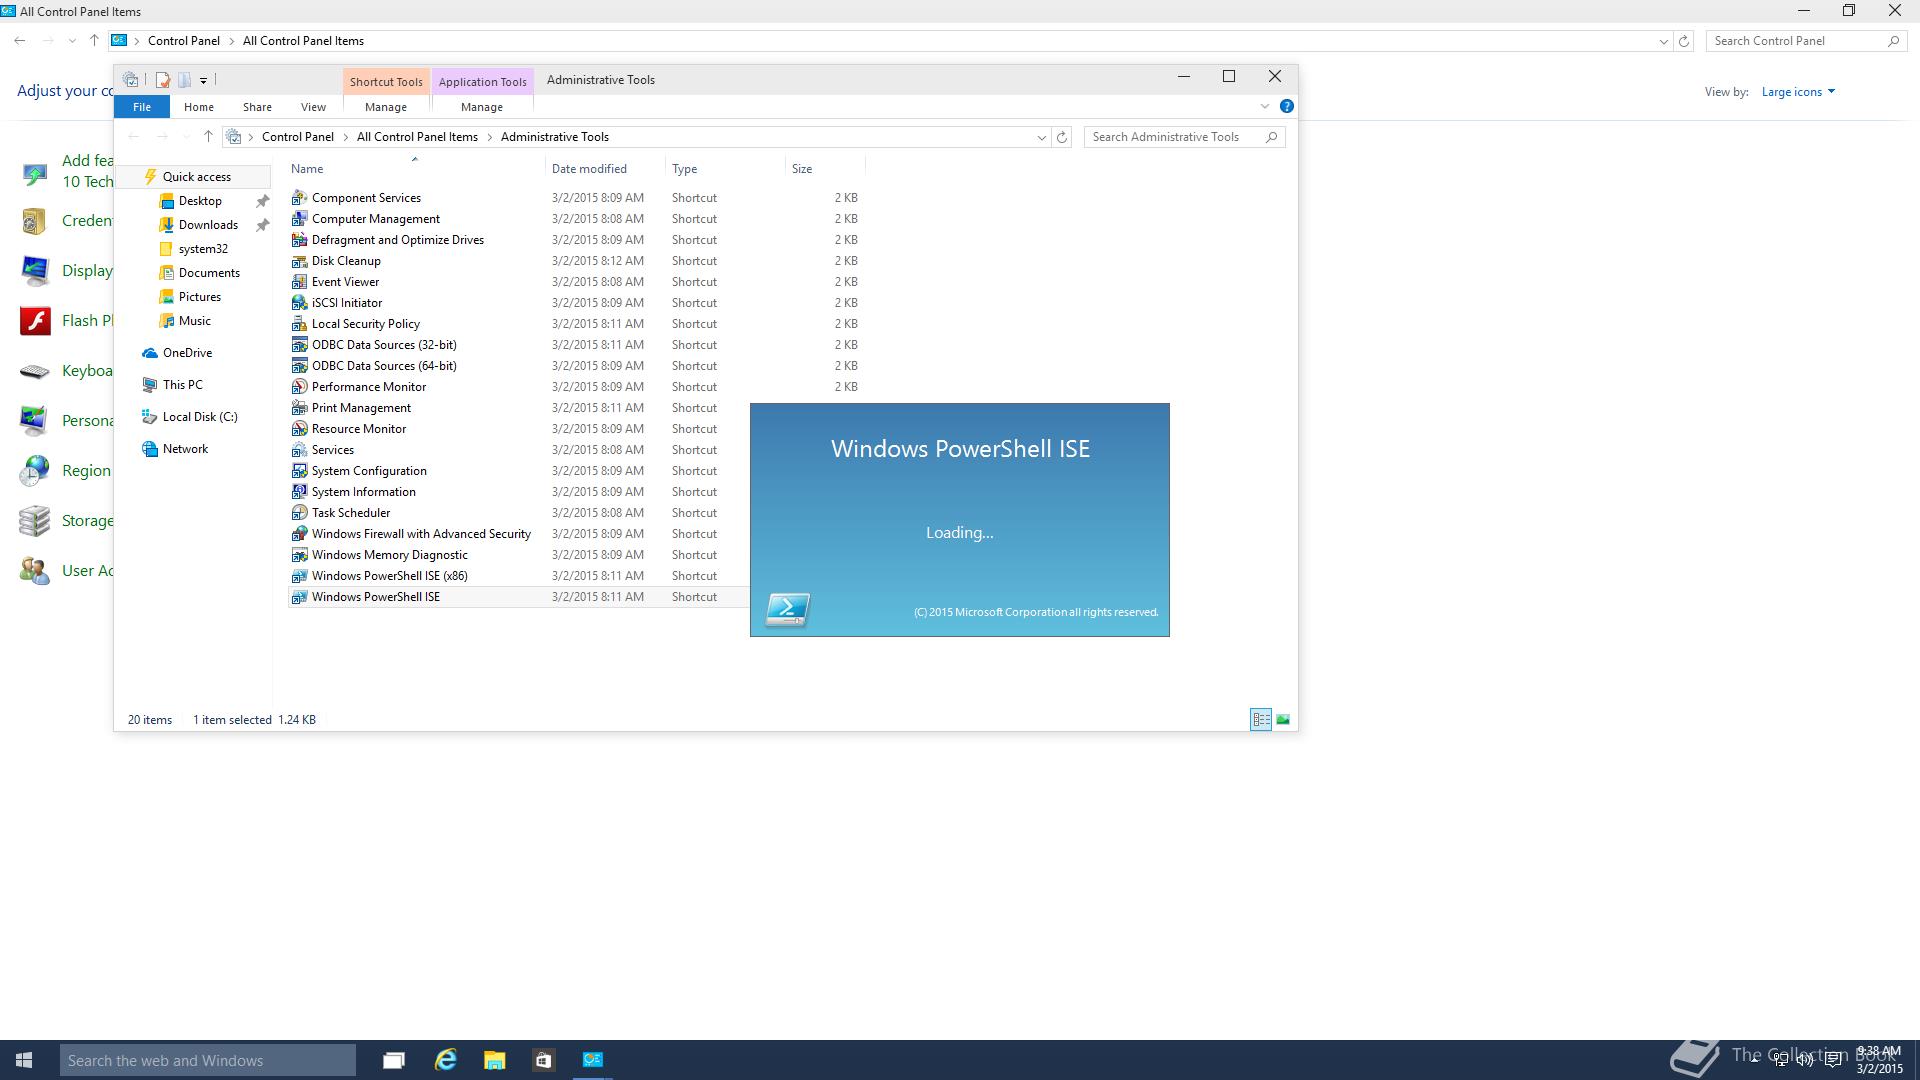
Task: Open the Control Panel address bar history dropdown
Action: point(1663,41)
